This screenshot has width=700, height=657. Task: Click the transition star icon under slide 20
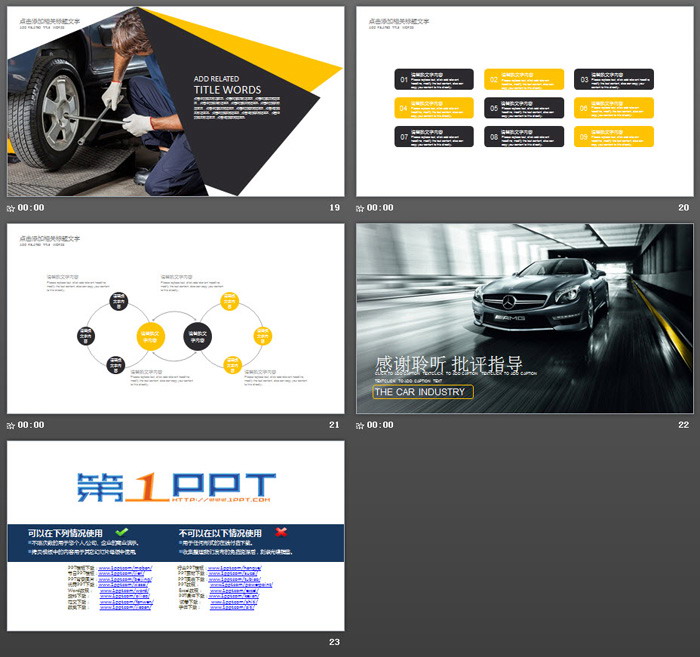[x=361, y=208]
